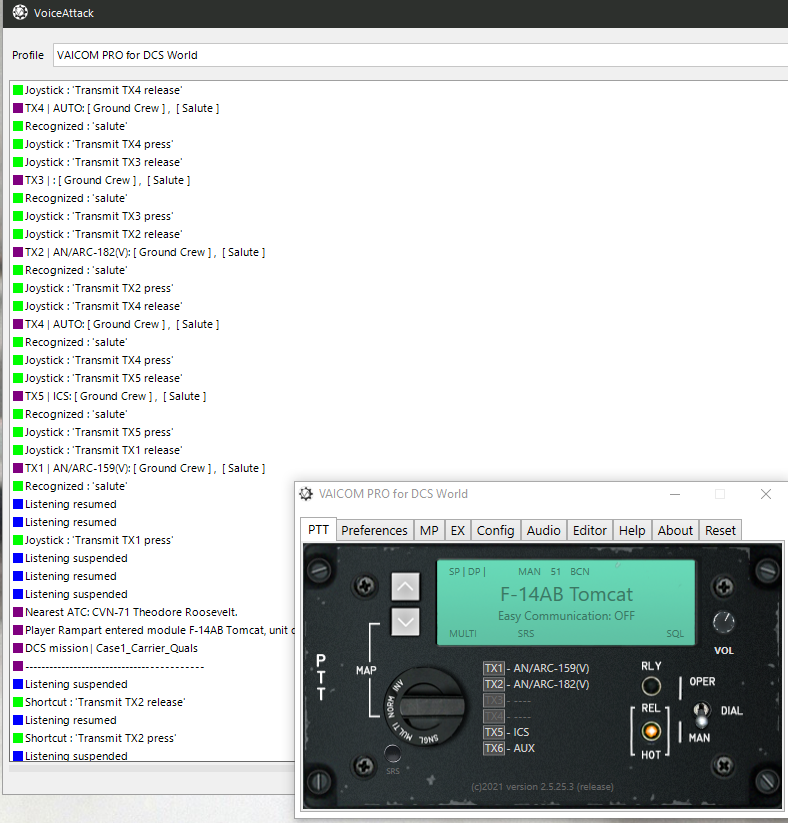Image resolution: width=788 pixels, height=823 pixels.
Task: Select the TX2 AN/ARC-182(V) label
Action: [x=536, y=684]
